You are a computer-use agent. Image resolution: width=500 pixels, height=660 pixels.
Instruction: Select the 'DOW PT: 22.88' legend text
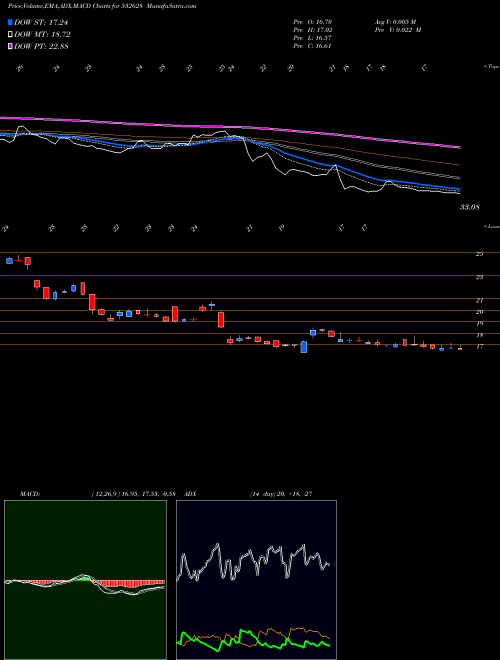tap(41, 46)
